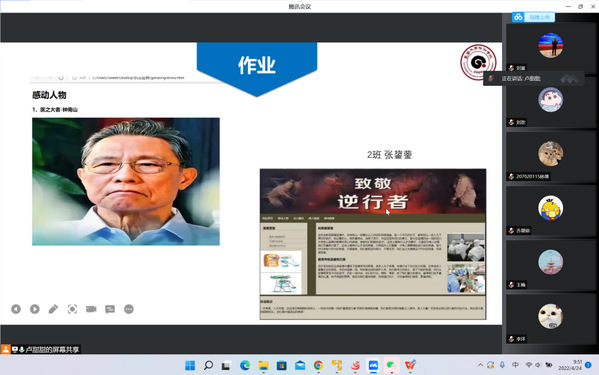This screenshot has width=599, height=375.
Task: Click the muted mic icon under white cat avatar
Action: click(x=511, y=339)
